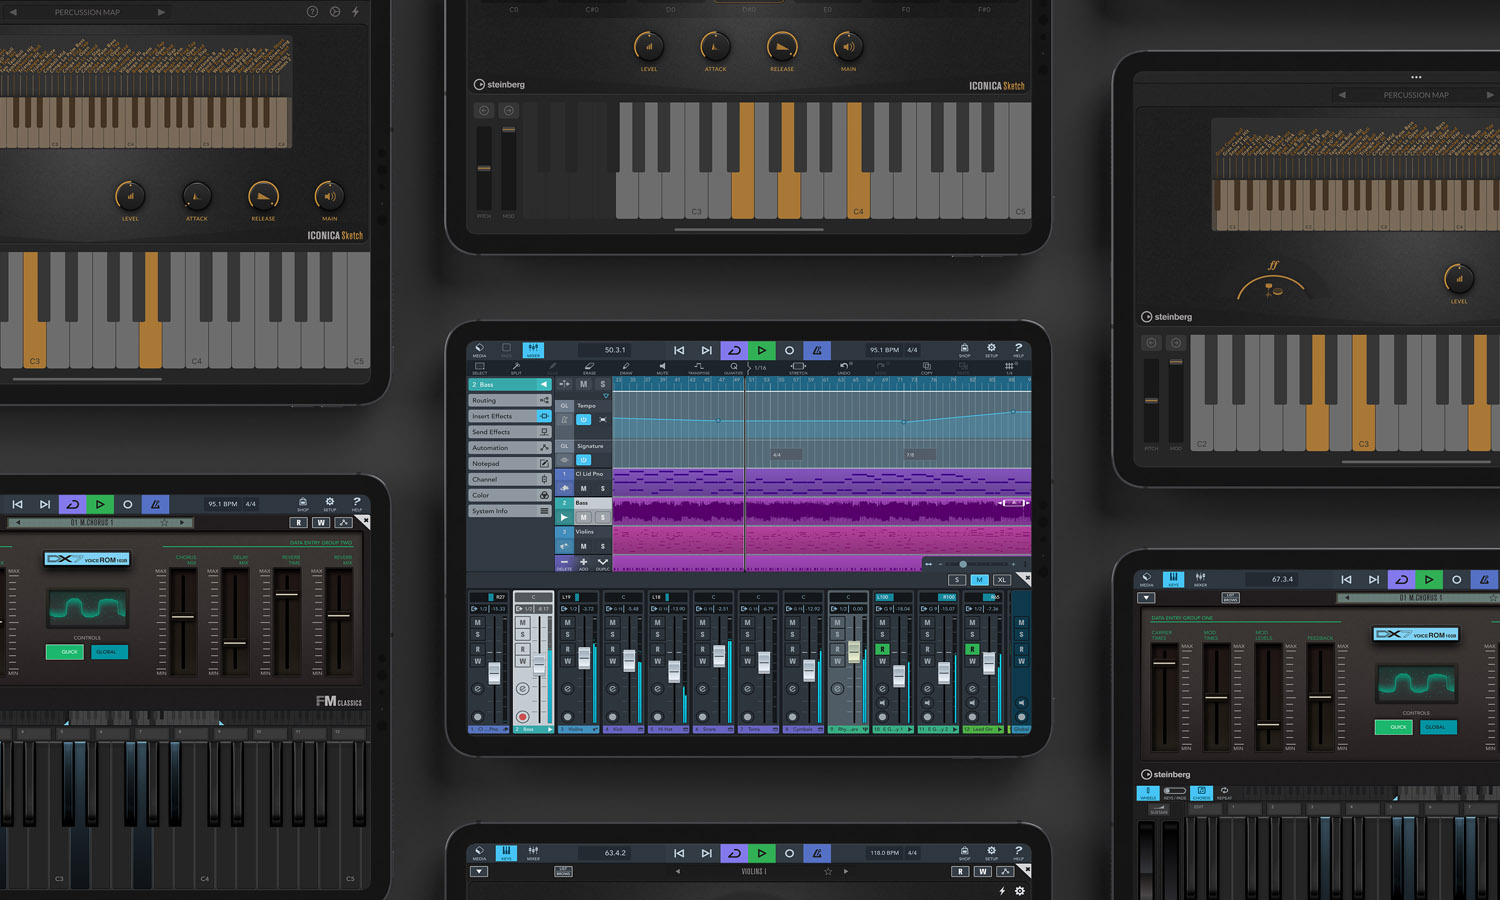Expand Send Effects in inspector

[510, 432]
